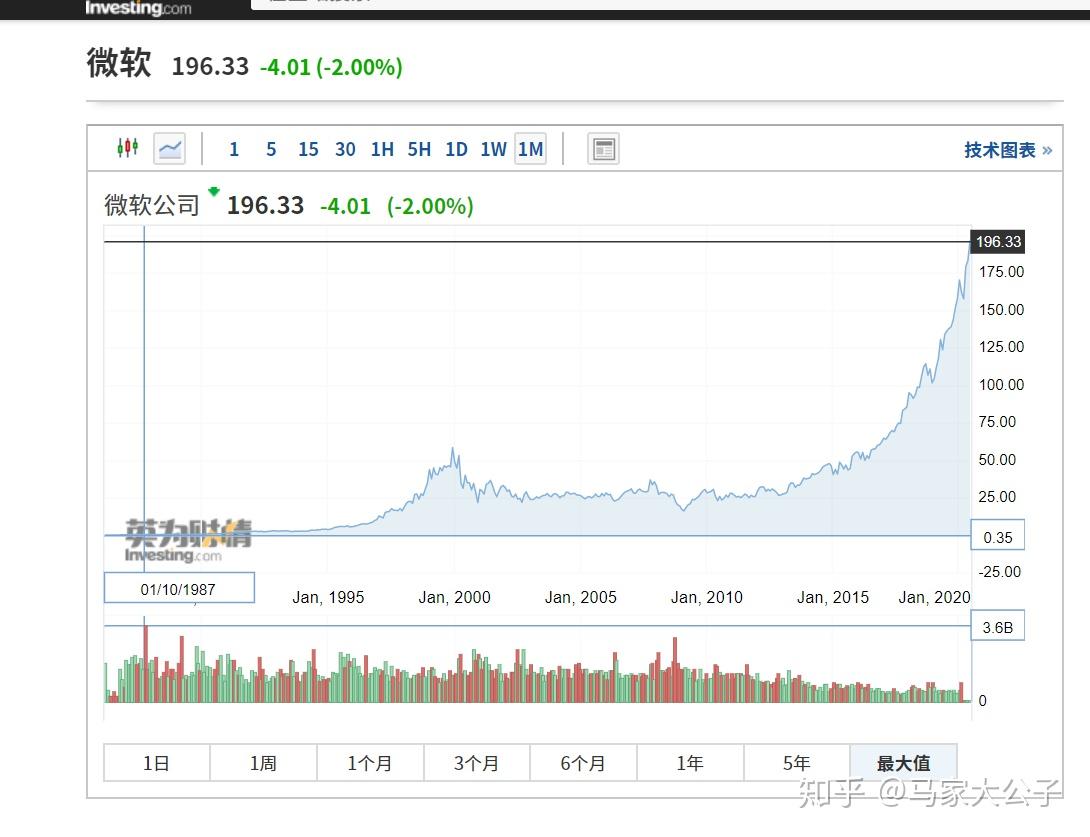Click the -25.00 price axis label

(1000, 571)
